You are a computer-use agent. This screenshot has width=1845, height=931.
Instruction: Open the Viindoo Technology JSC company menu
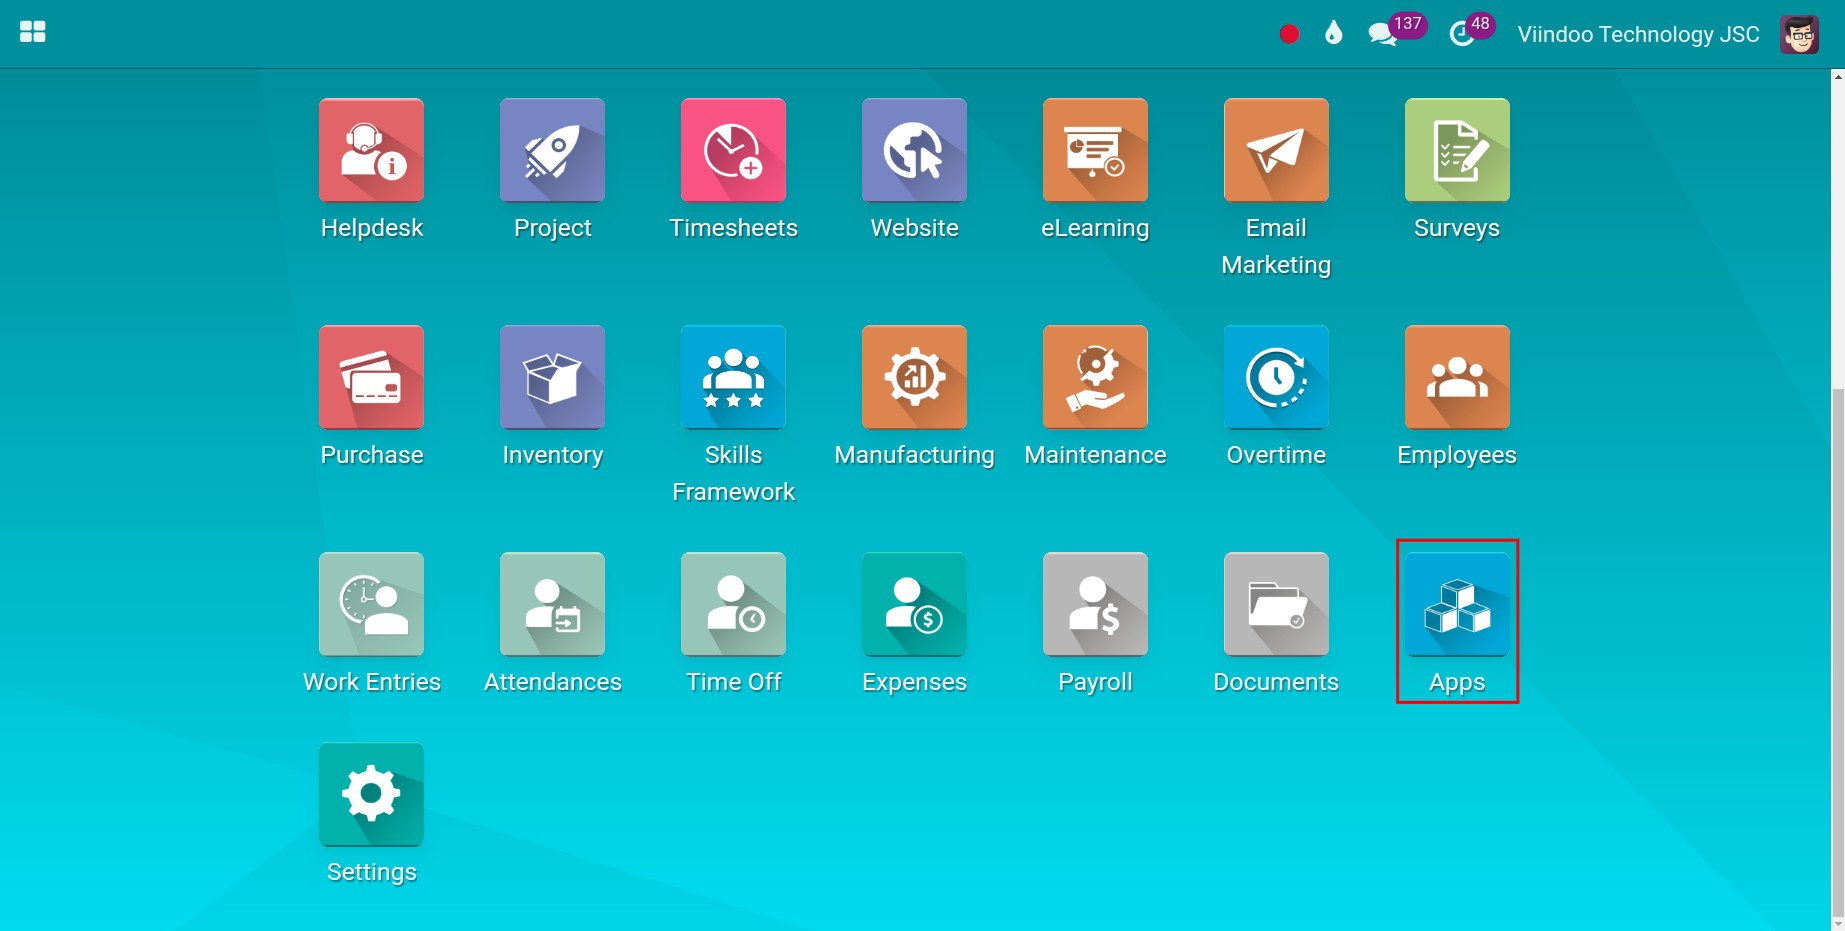coord(1638,34)
